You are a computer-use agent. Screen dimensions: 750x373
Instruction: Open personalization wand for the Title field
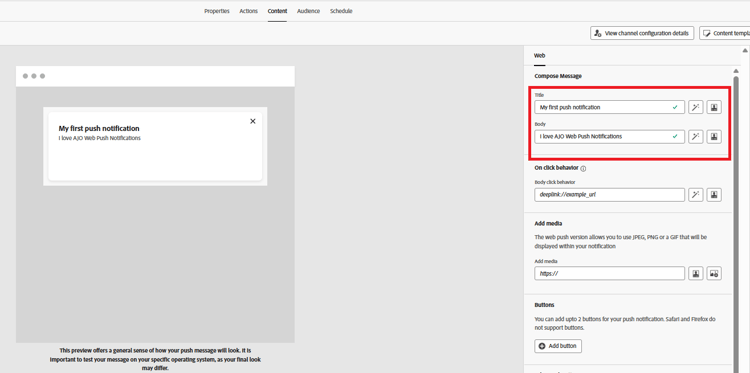[x=695, y=107]
